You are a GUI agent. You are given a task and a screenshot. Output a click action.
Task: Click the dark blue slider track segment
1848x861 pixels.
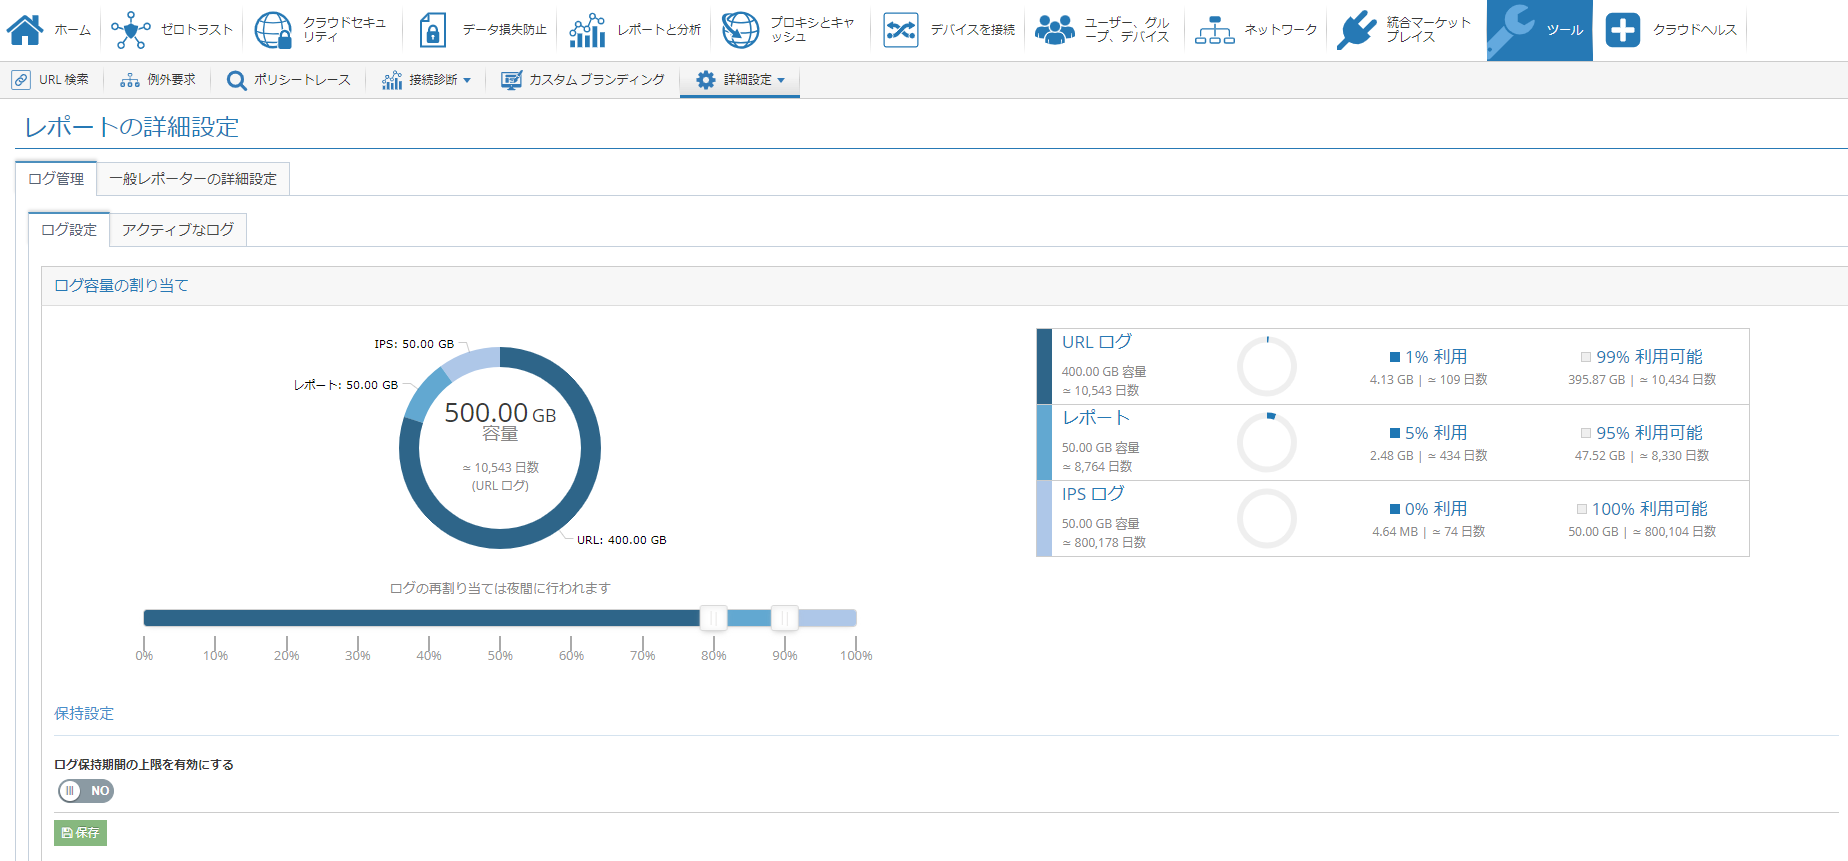[421, 618]
